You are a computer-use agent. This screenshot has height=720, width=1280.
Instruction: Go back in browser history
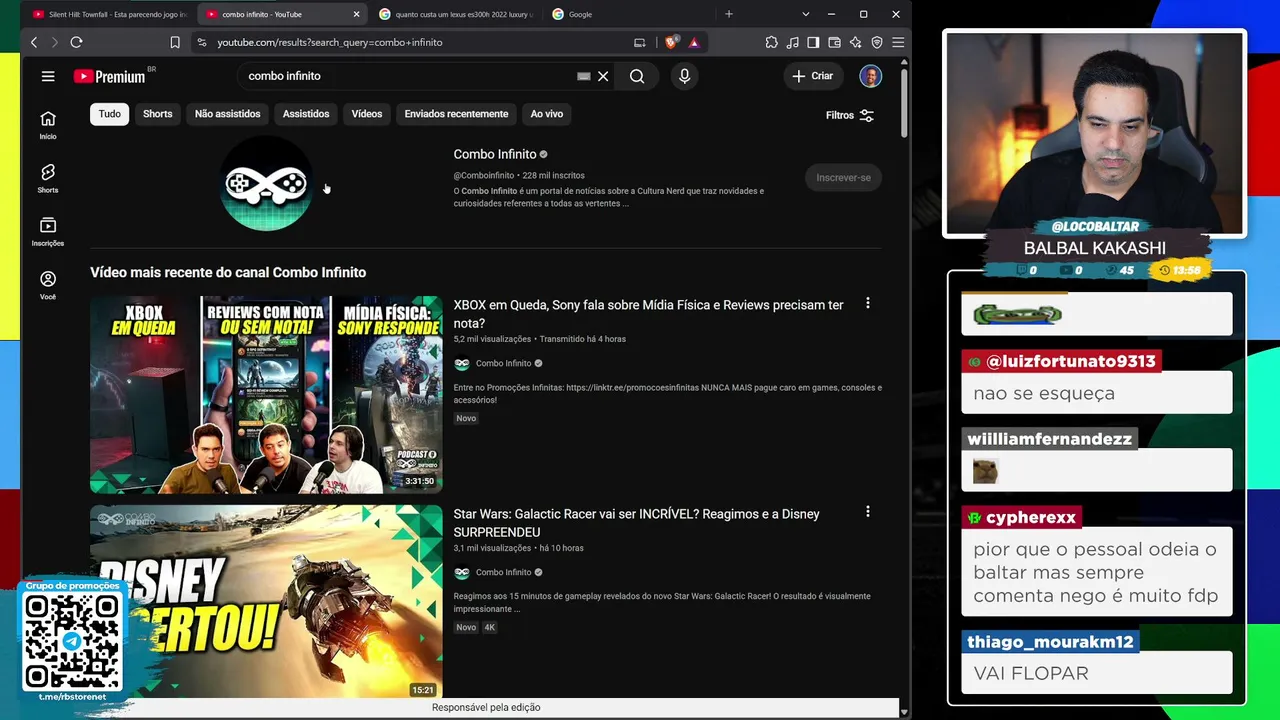click(34, 42)
